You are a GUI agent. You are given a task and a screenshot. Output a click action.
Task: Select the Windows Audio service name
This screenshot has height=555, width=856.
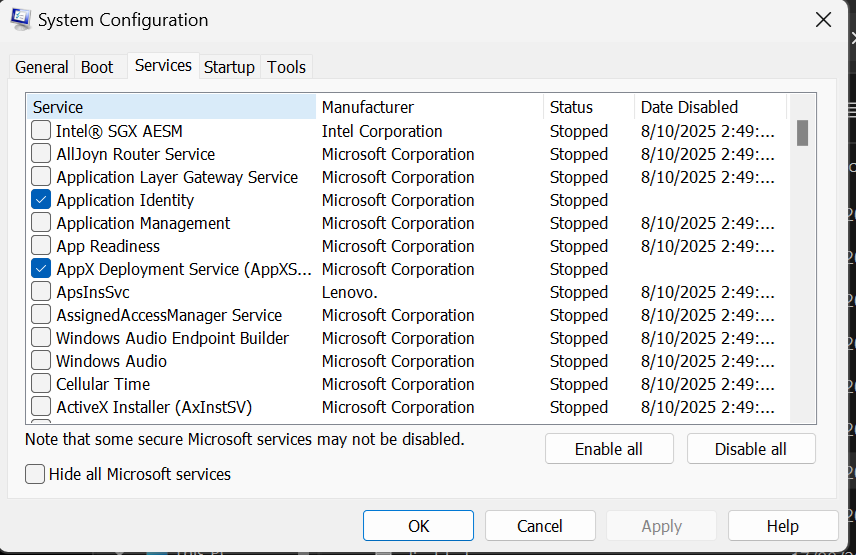[x=111, y=361]
